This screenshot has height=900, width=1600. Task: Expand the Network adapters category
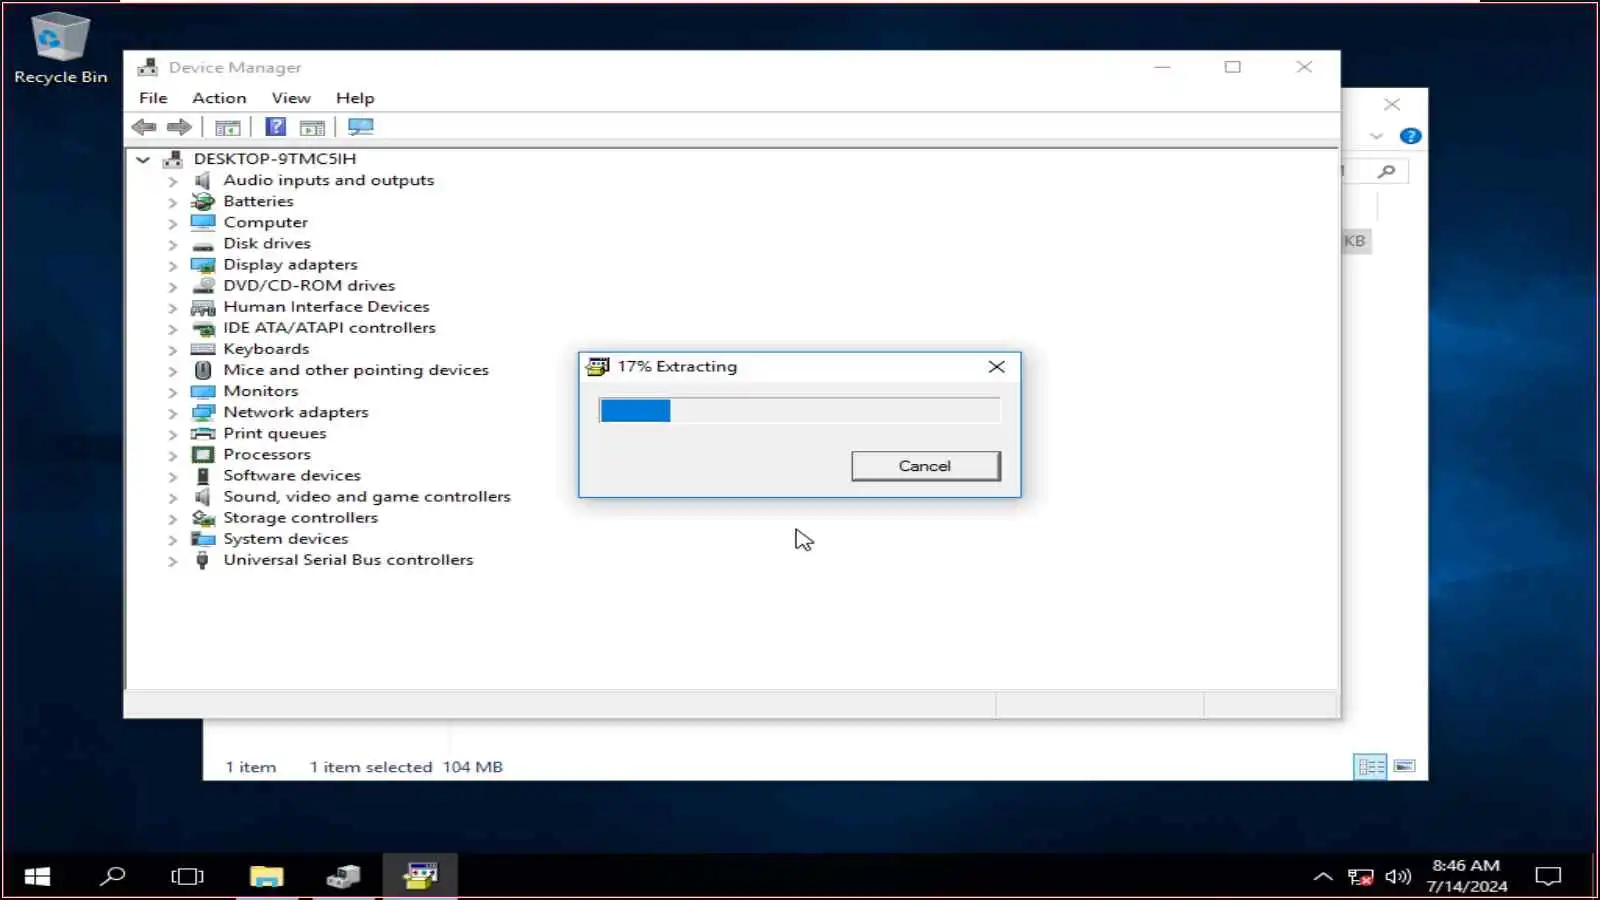click(x=173, y=413)
